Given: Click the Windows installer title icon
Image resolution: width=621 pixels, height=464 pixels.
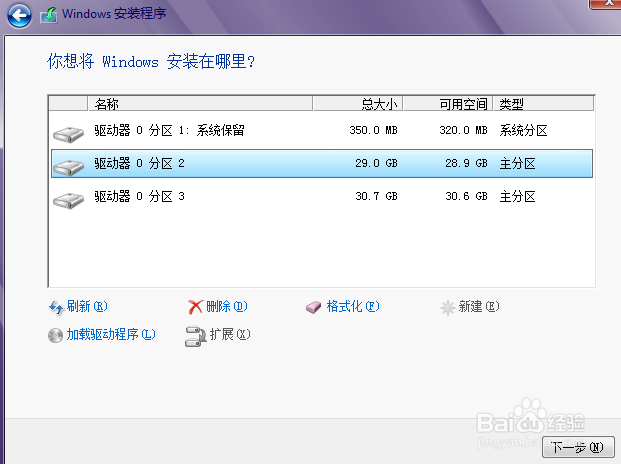Looking at the screenshot, I should pos(49,15).
